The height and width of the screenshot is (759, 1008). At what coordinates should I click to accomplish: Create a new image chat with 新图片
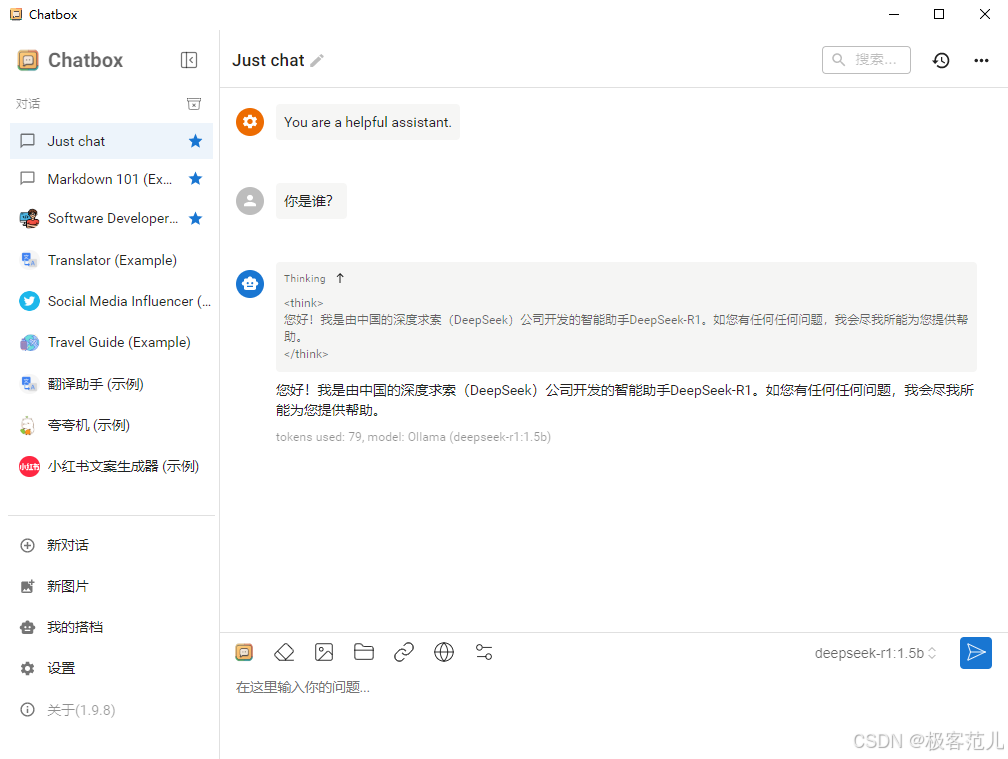111,586
